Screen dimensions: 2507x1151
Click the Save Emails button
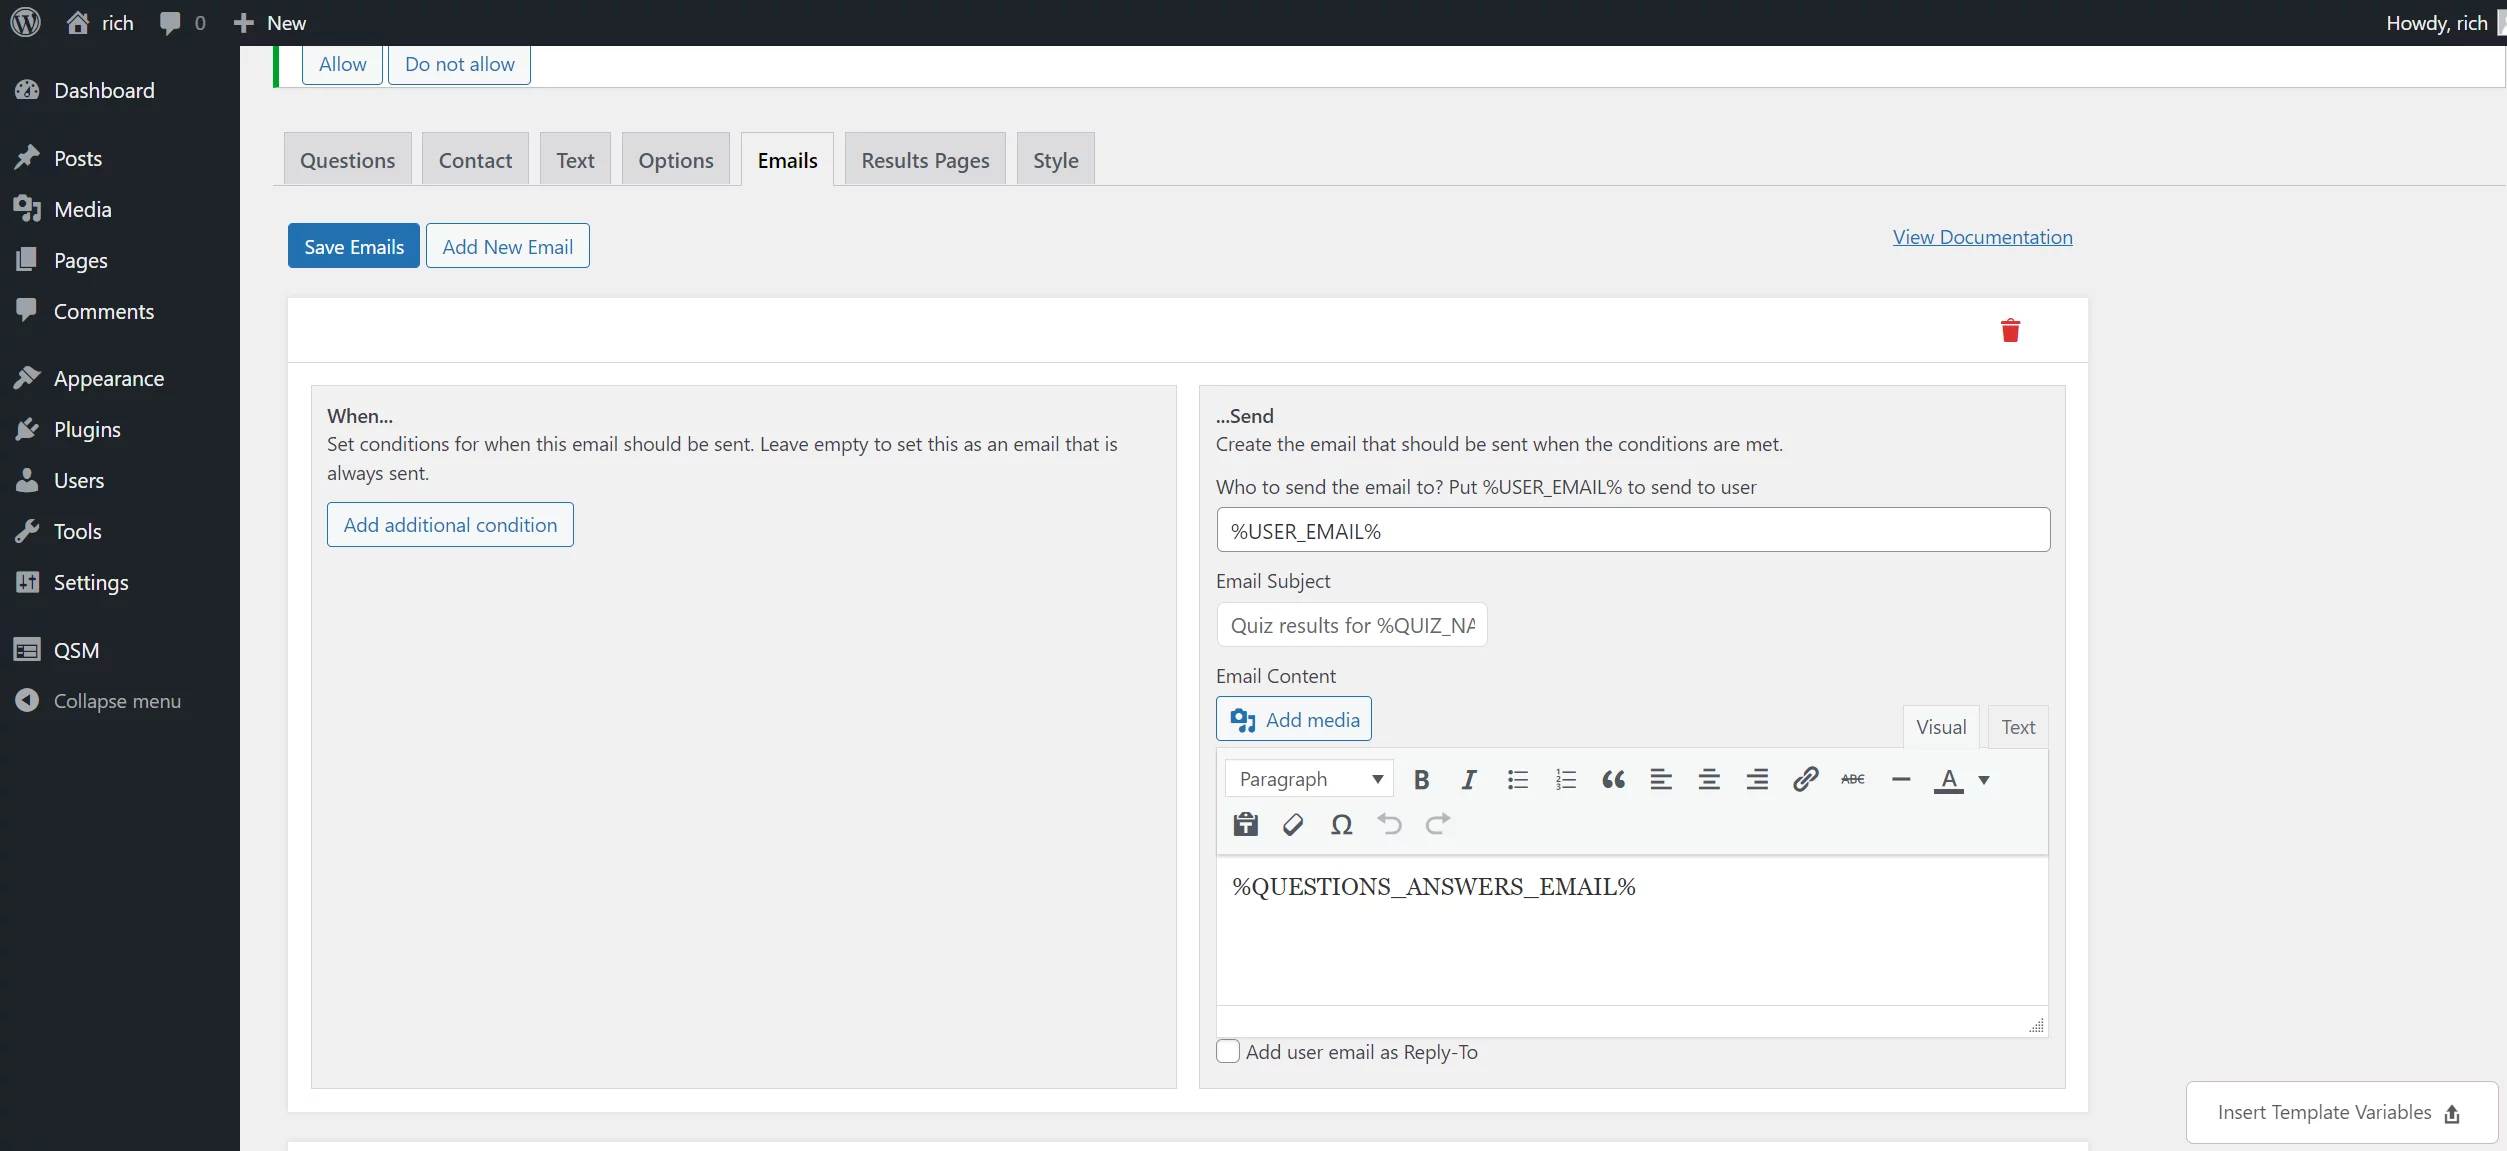click(x=354, y=247)
